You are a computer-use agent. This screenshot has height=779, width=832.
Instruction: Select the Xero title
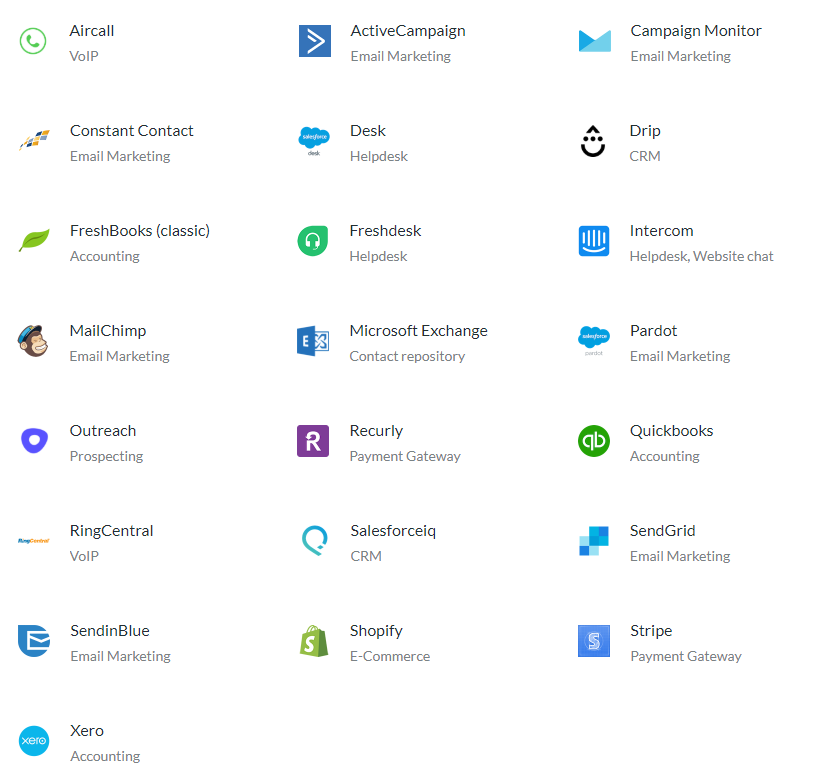coord(87,731)
